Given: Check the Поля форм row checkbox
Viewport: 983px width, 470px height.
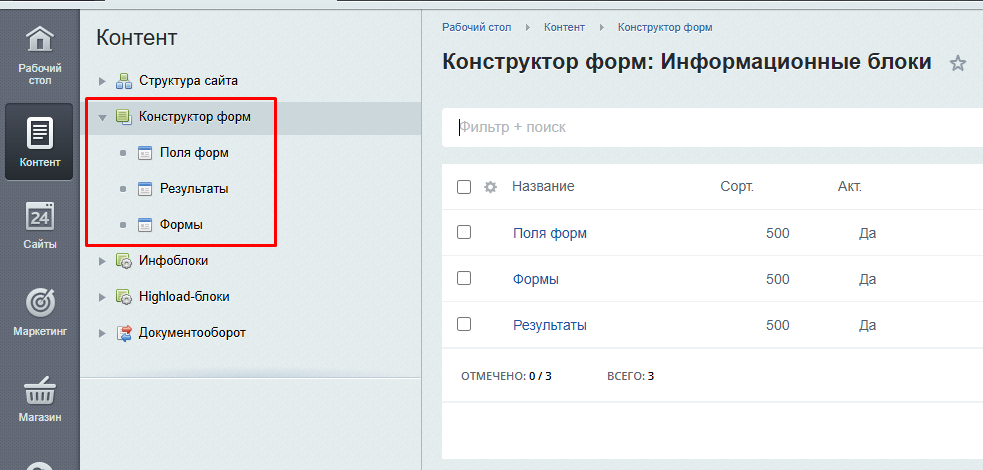Looking at the screenshot, I should [x=464, y=232].
